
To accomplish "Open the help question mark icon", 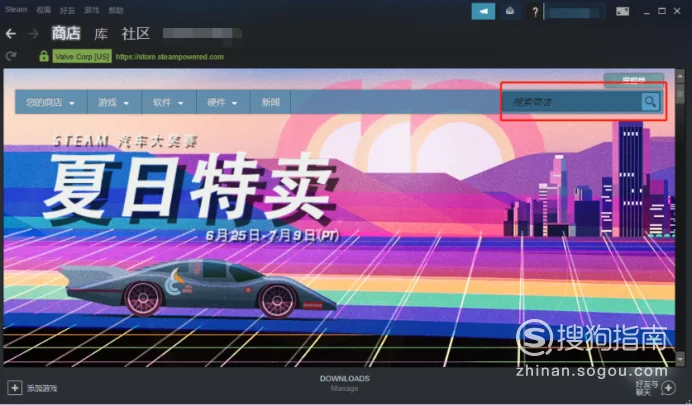I will [535, 11].
